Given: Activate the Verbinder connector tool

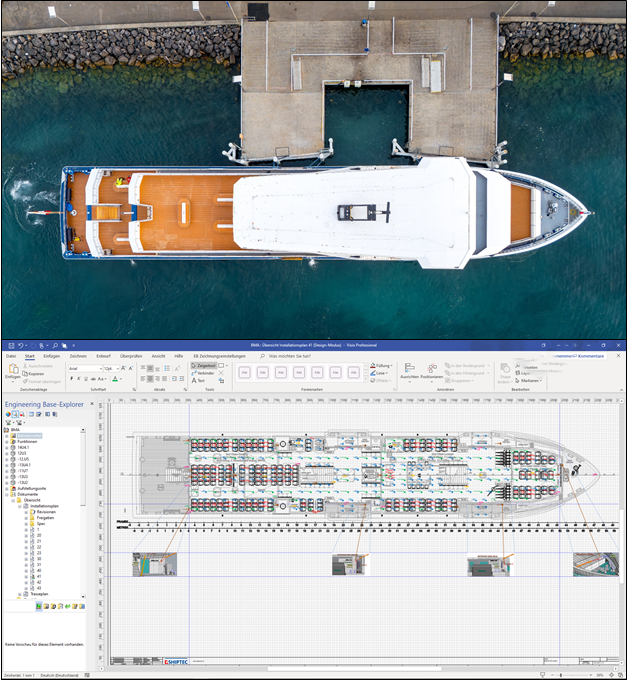Looking at the screenshot, I should (x=203, y=373).
